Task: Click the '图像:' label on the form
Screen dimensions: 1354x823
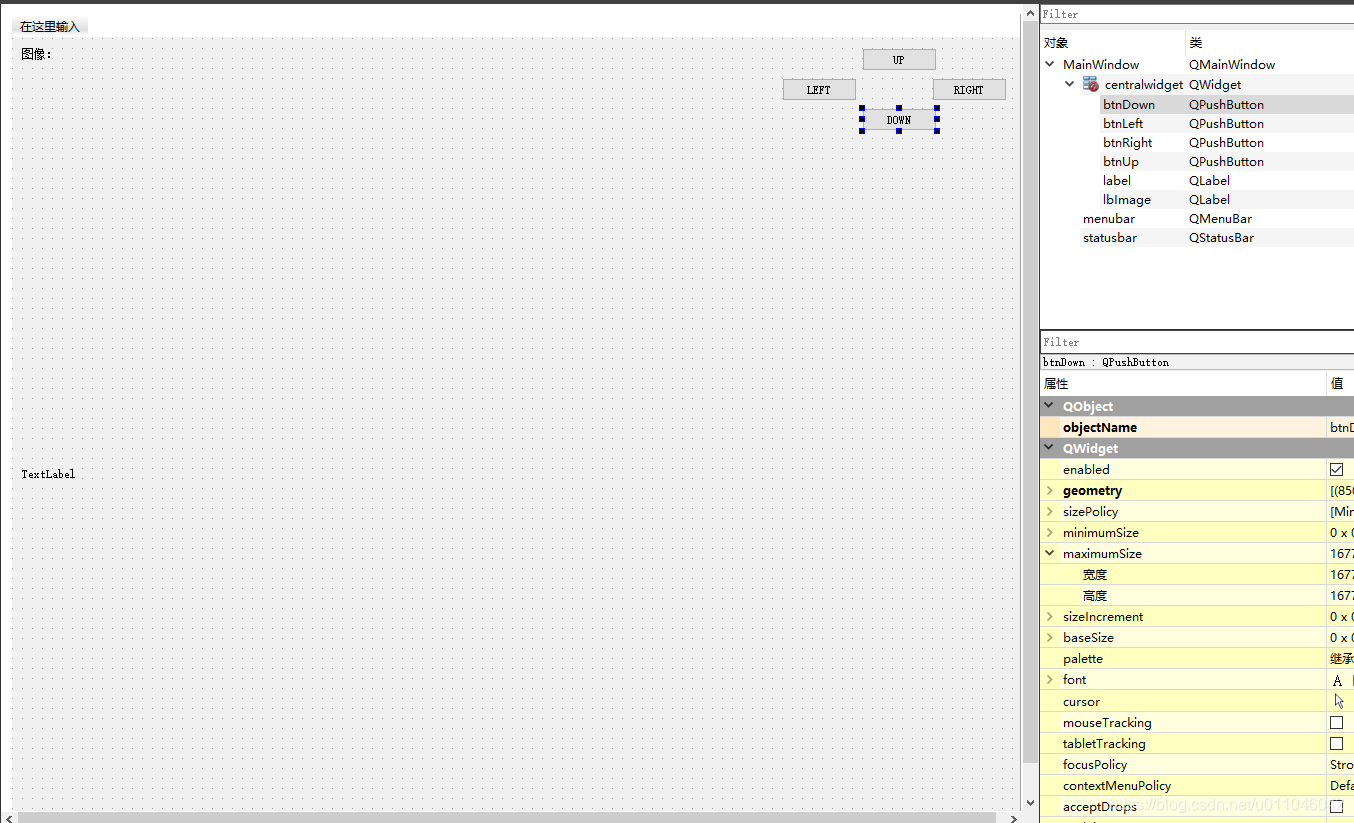Action: point(36,54)
